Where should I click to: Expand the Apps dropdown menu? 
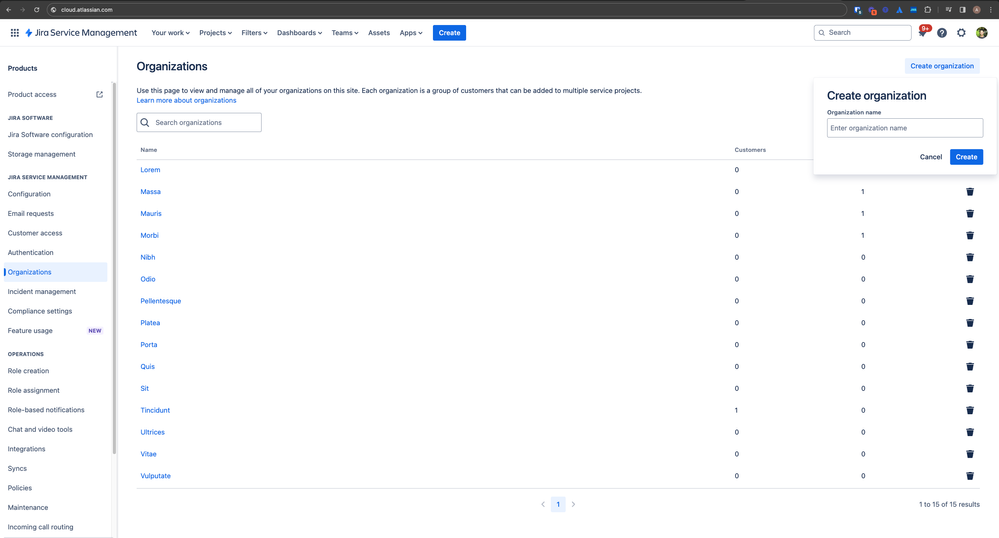[411, 33]
